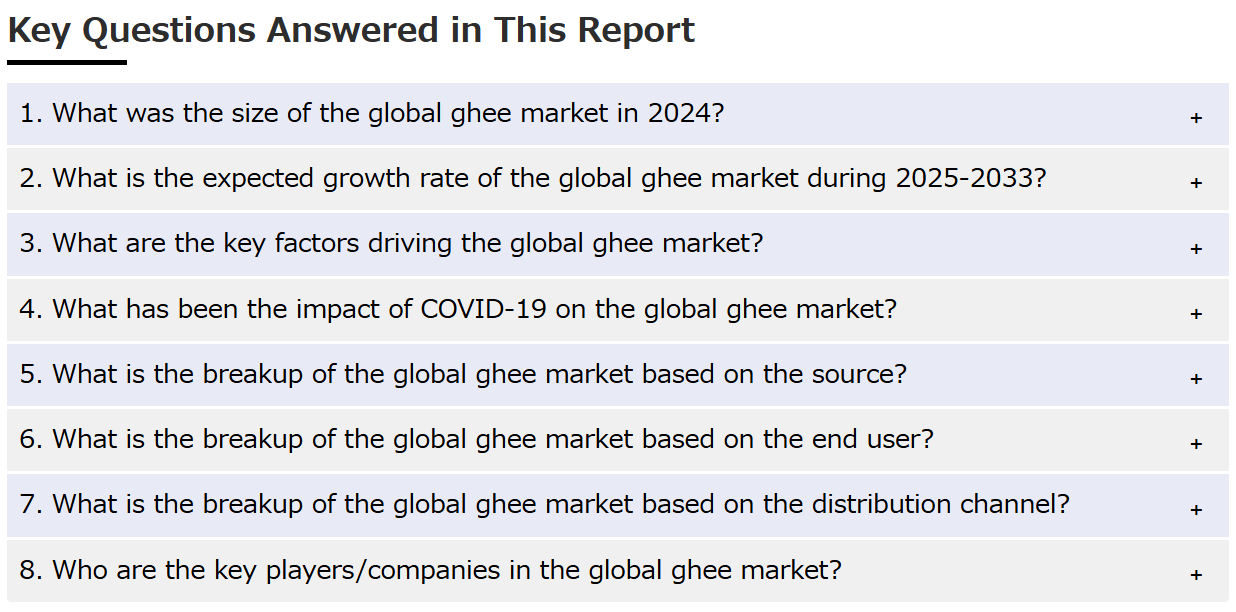Show the answer to question 4 on COVID-19 impact
This screenshot has width=1236, height=612.
point(618,310)
